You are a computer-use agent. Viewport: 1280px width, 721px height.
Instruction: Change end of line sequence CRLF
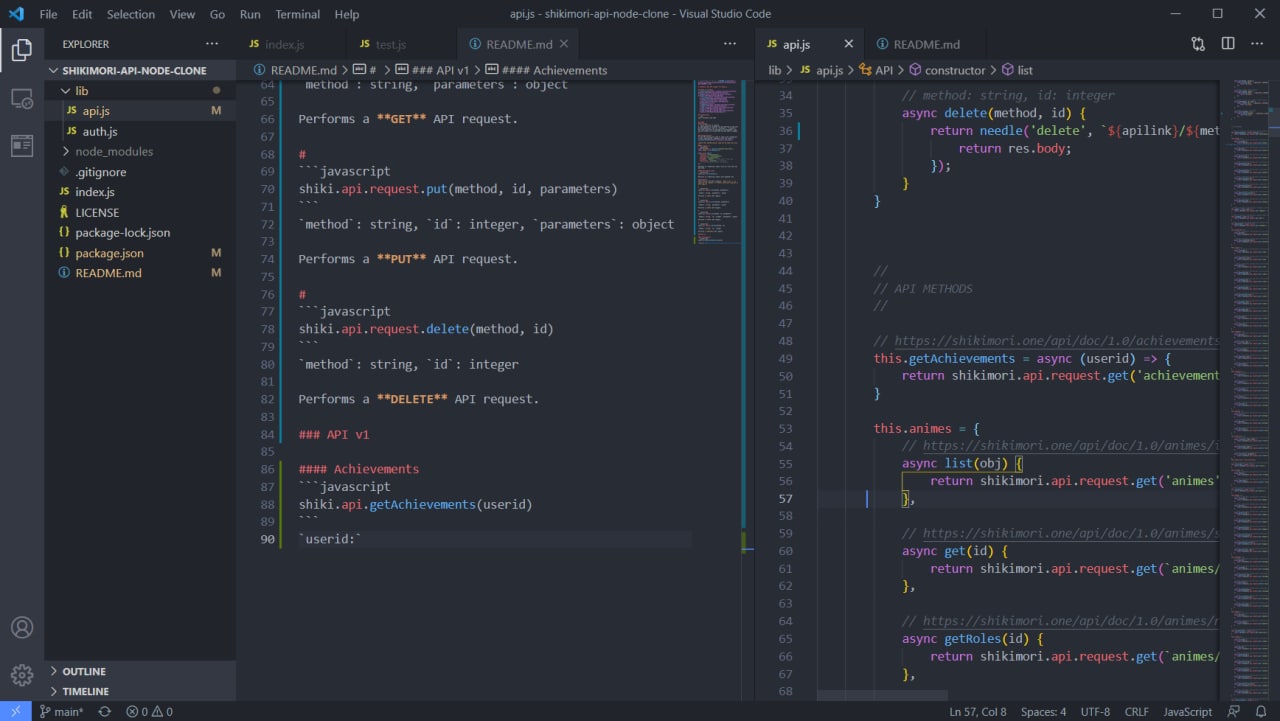[x=1137, y=712]
